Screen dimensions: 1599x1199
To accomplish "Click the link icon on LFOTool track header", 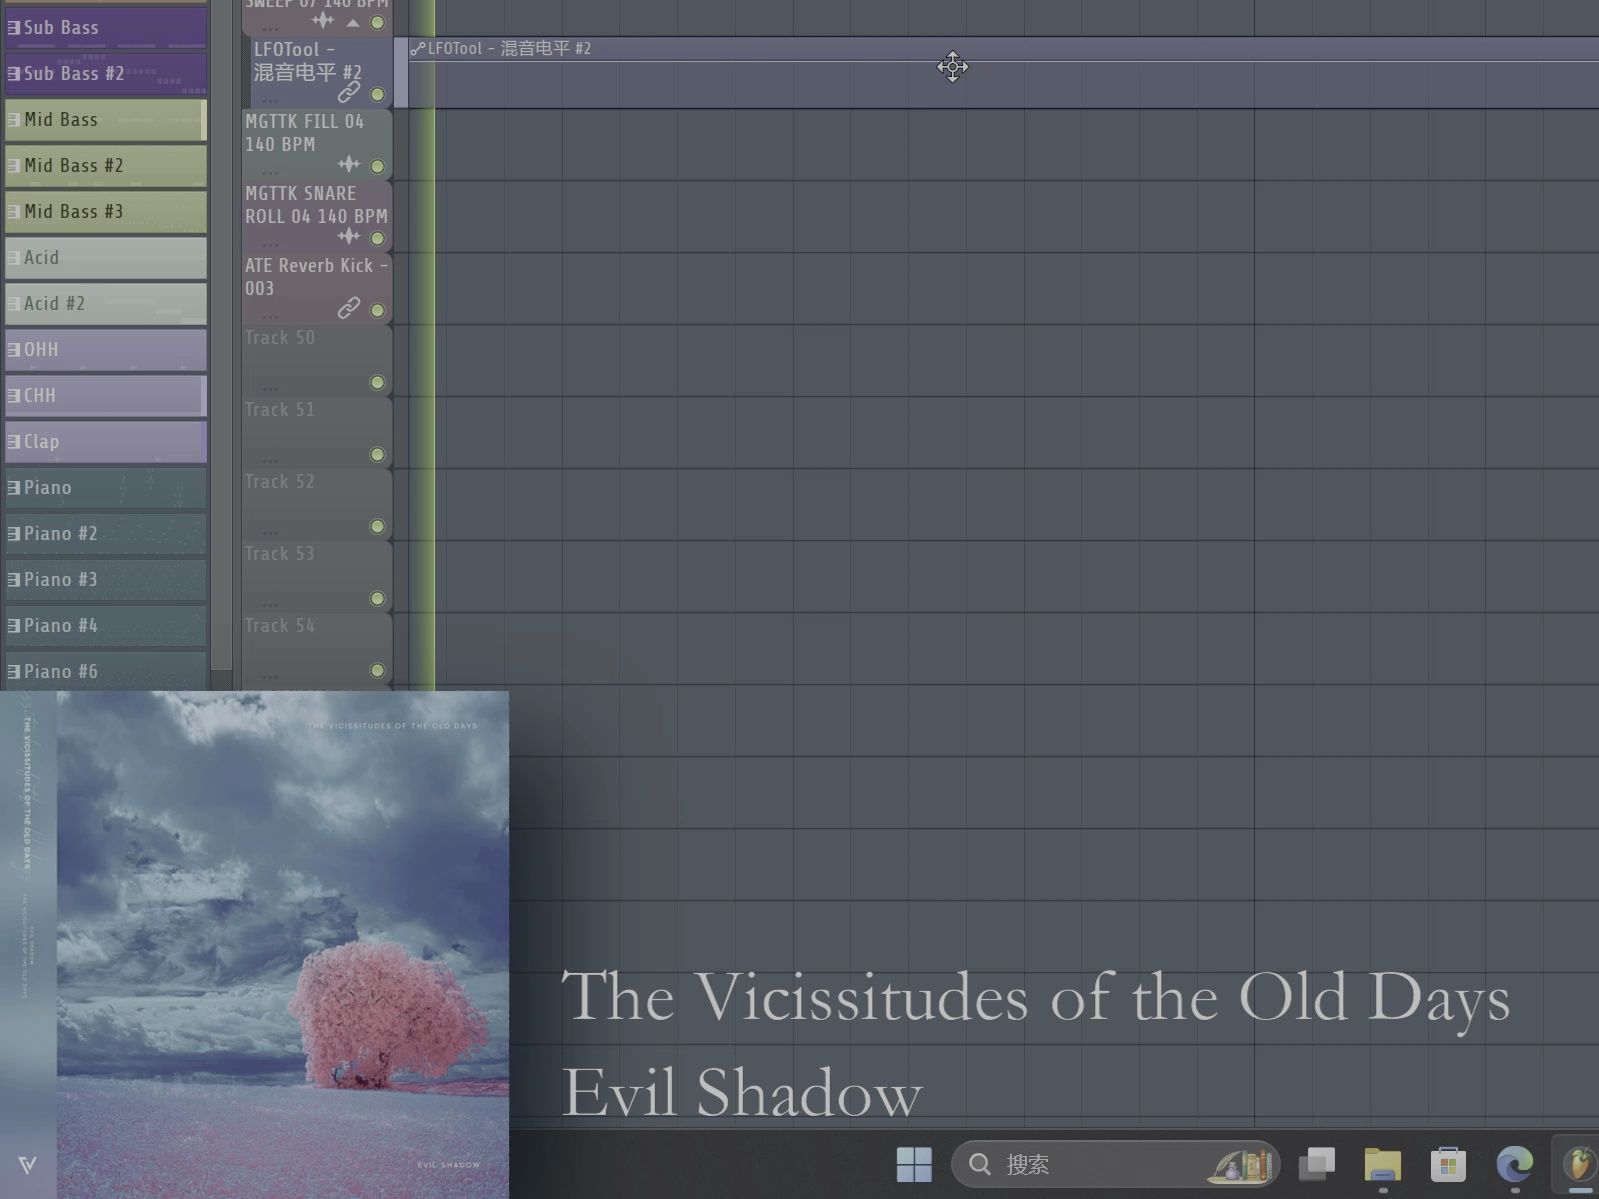I will pyautogui.click(x=348, y=92).
